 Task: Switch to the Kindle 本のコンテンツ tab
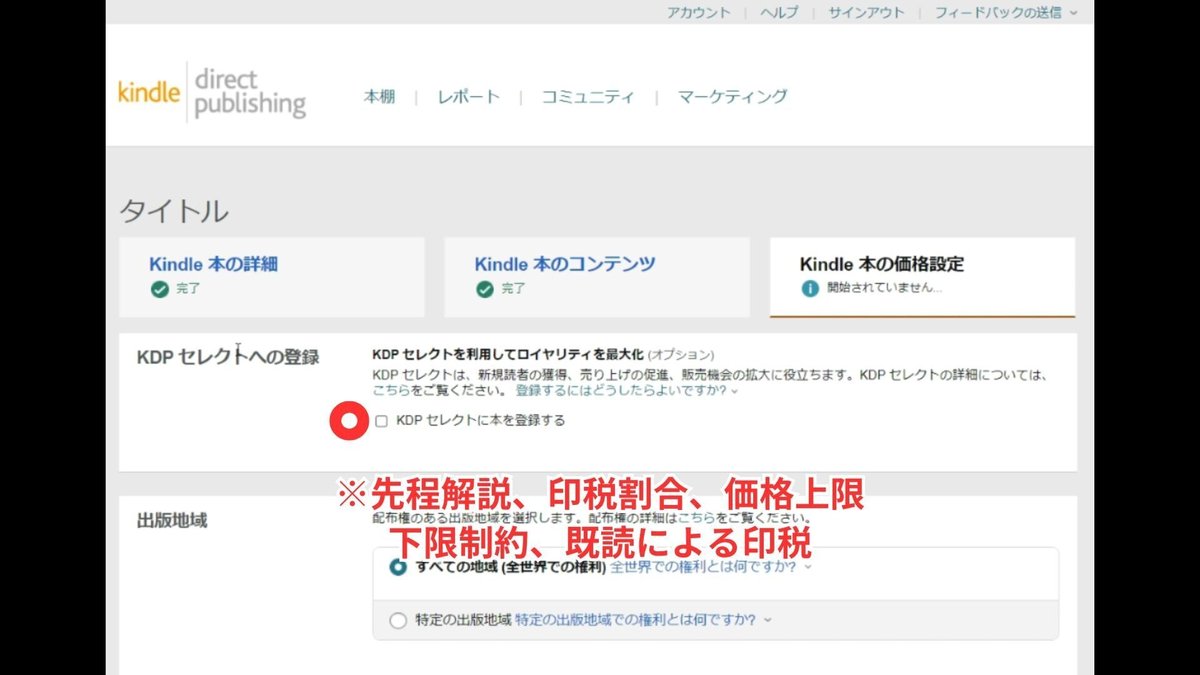click(597, 277)
